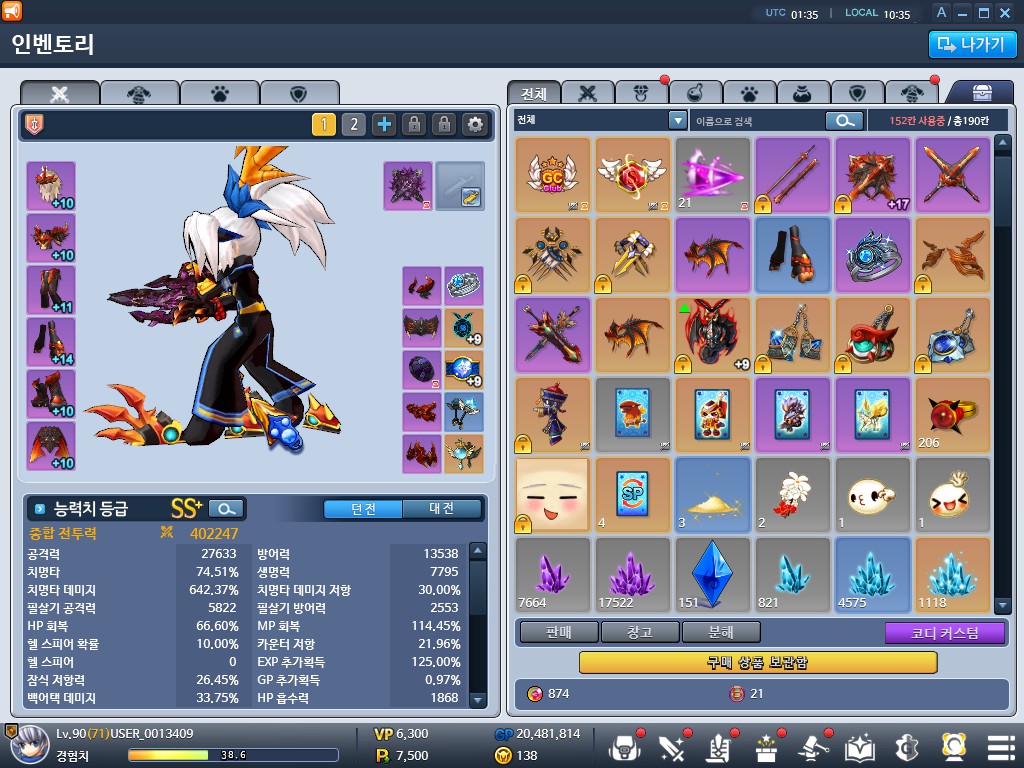Select the SP card item with count 4
The height and width of the screenshot is (768, 1024).
[633, 495]
